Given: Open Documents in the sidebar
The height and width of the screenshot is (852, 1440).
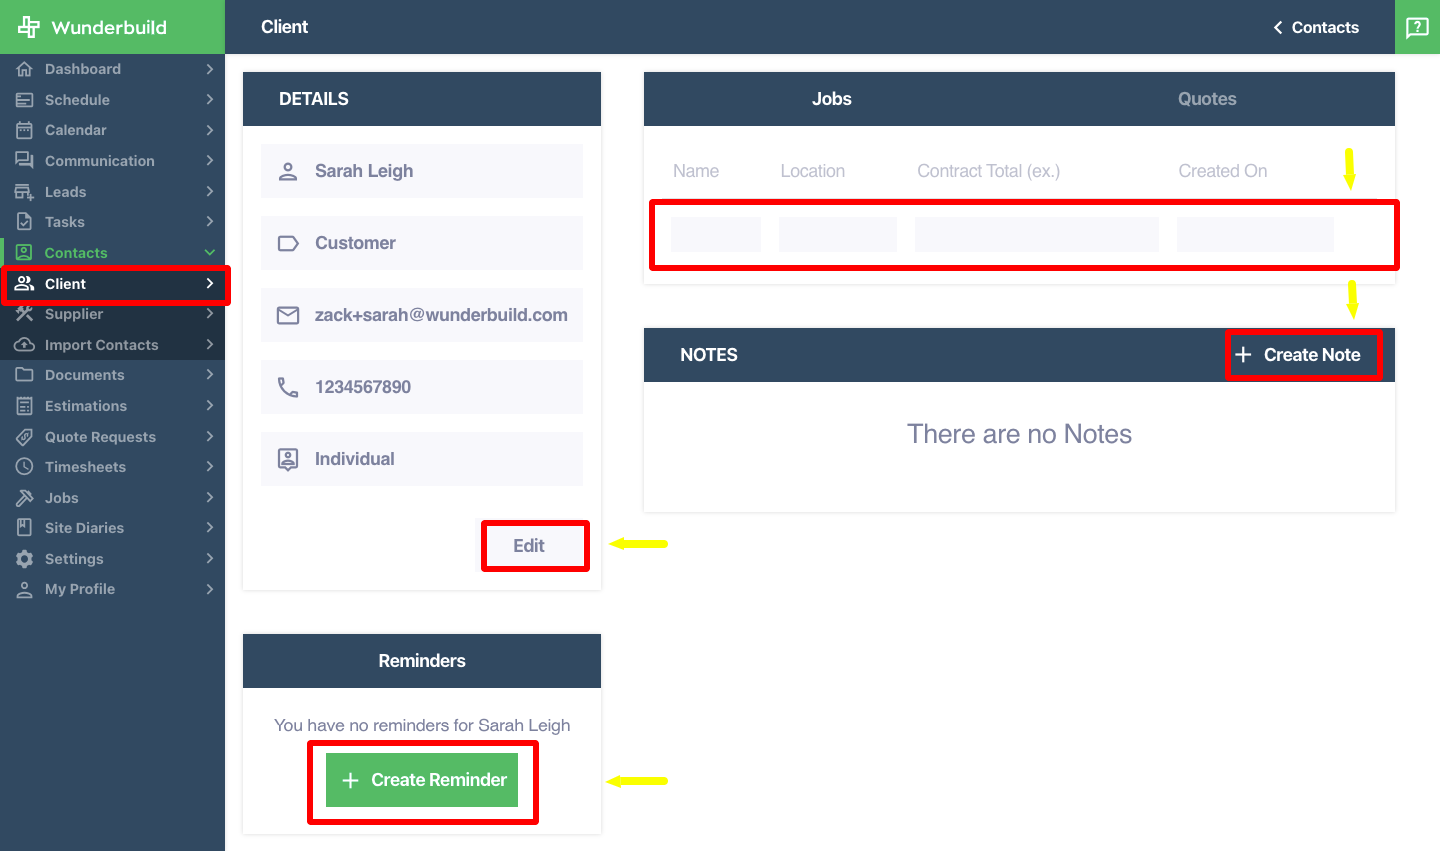Looking at the screenshot, I should [x=112, y=375].
